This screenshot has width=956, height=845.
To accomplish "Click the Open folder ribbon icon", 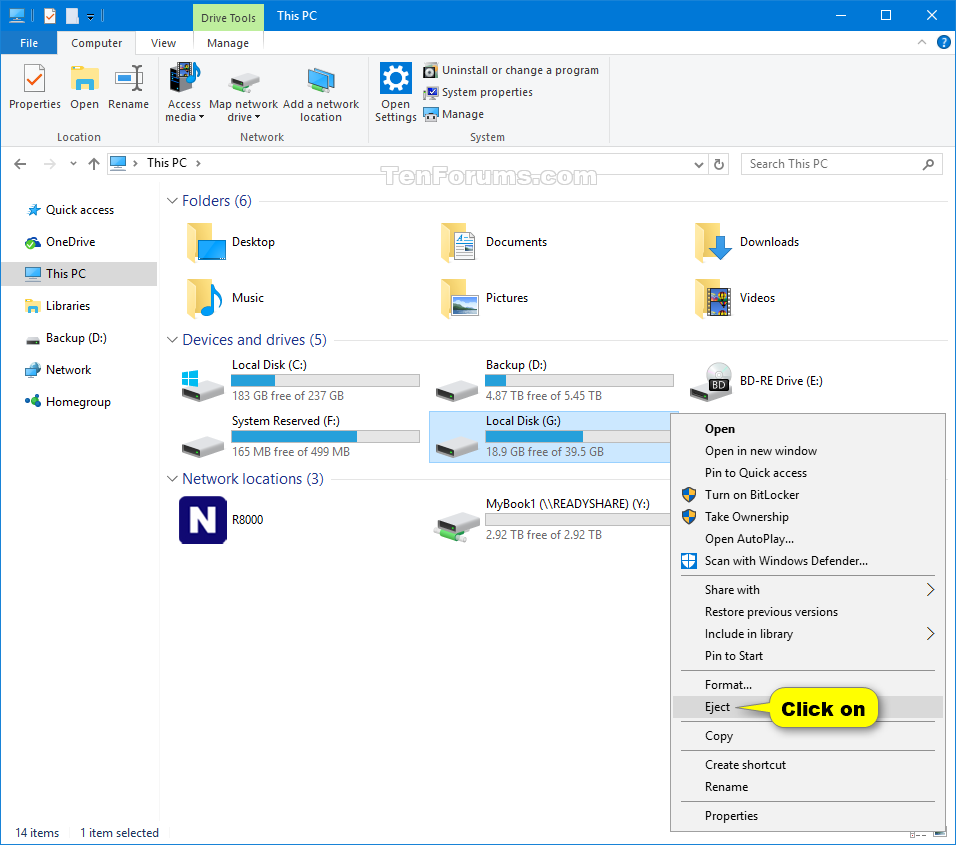I will coord(84,79).
